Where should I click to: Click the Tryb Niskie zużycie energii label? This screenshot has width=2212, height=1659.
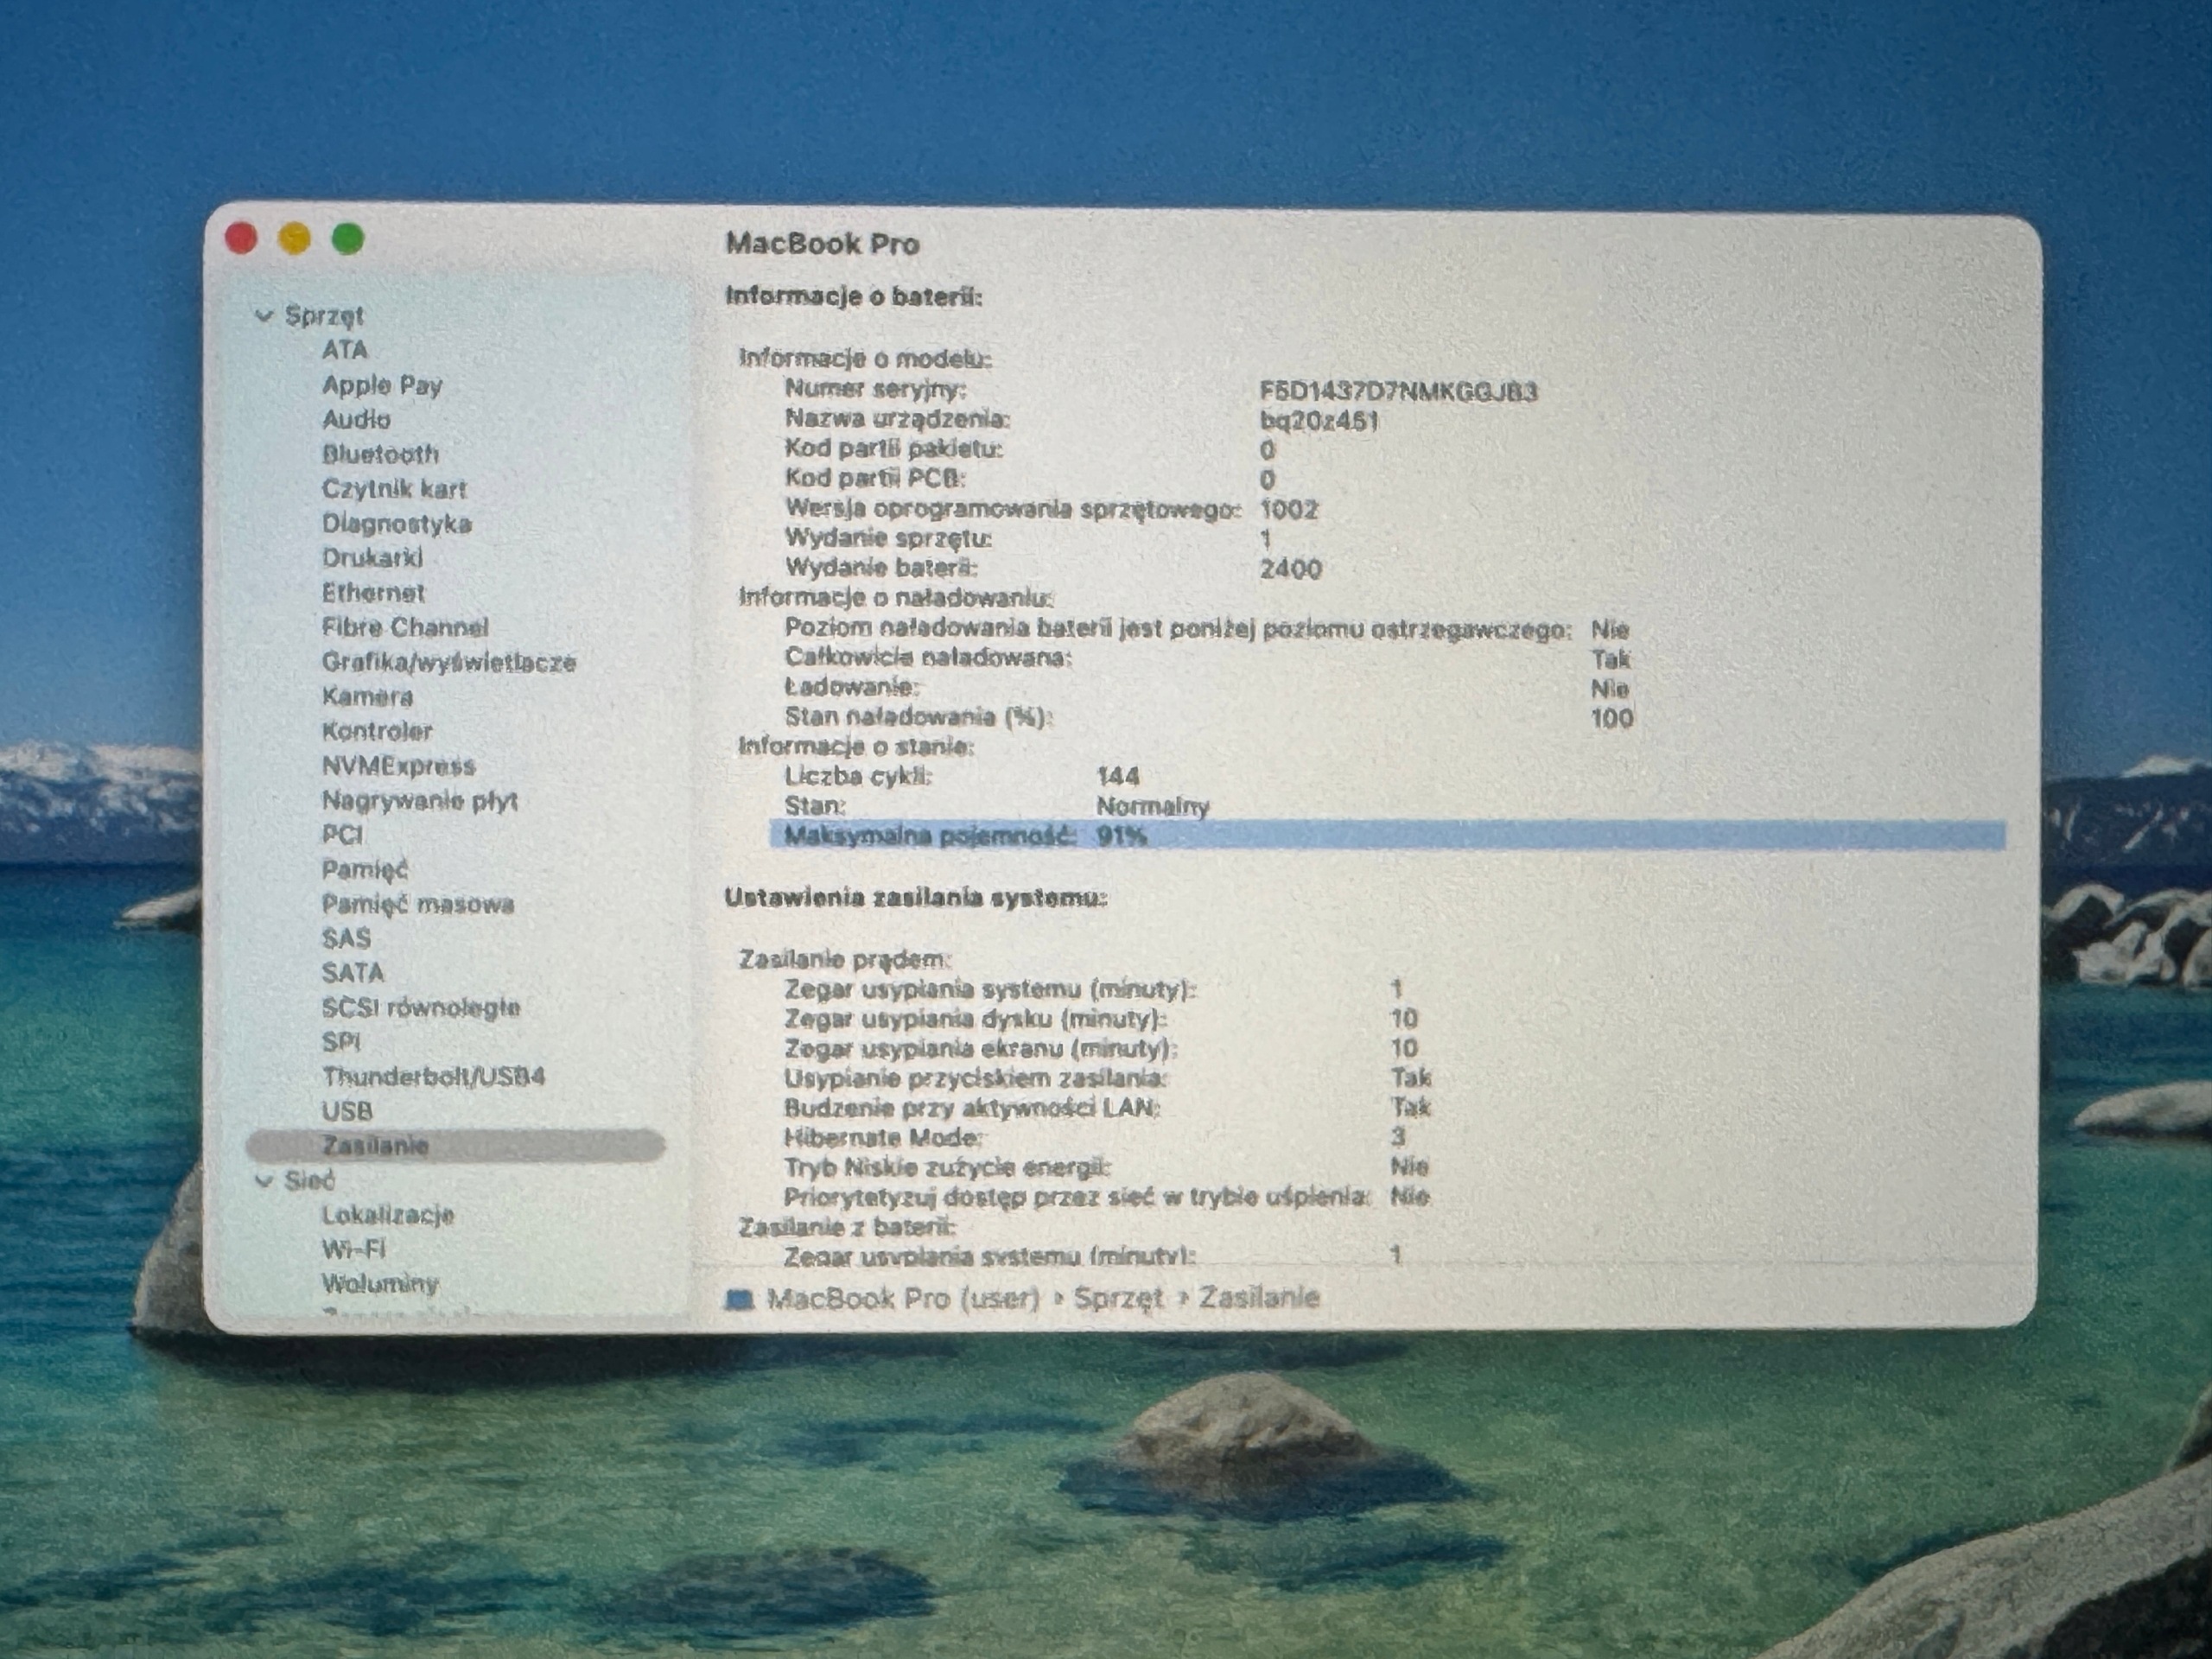(947, 1168)
